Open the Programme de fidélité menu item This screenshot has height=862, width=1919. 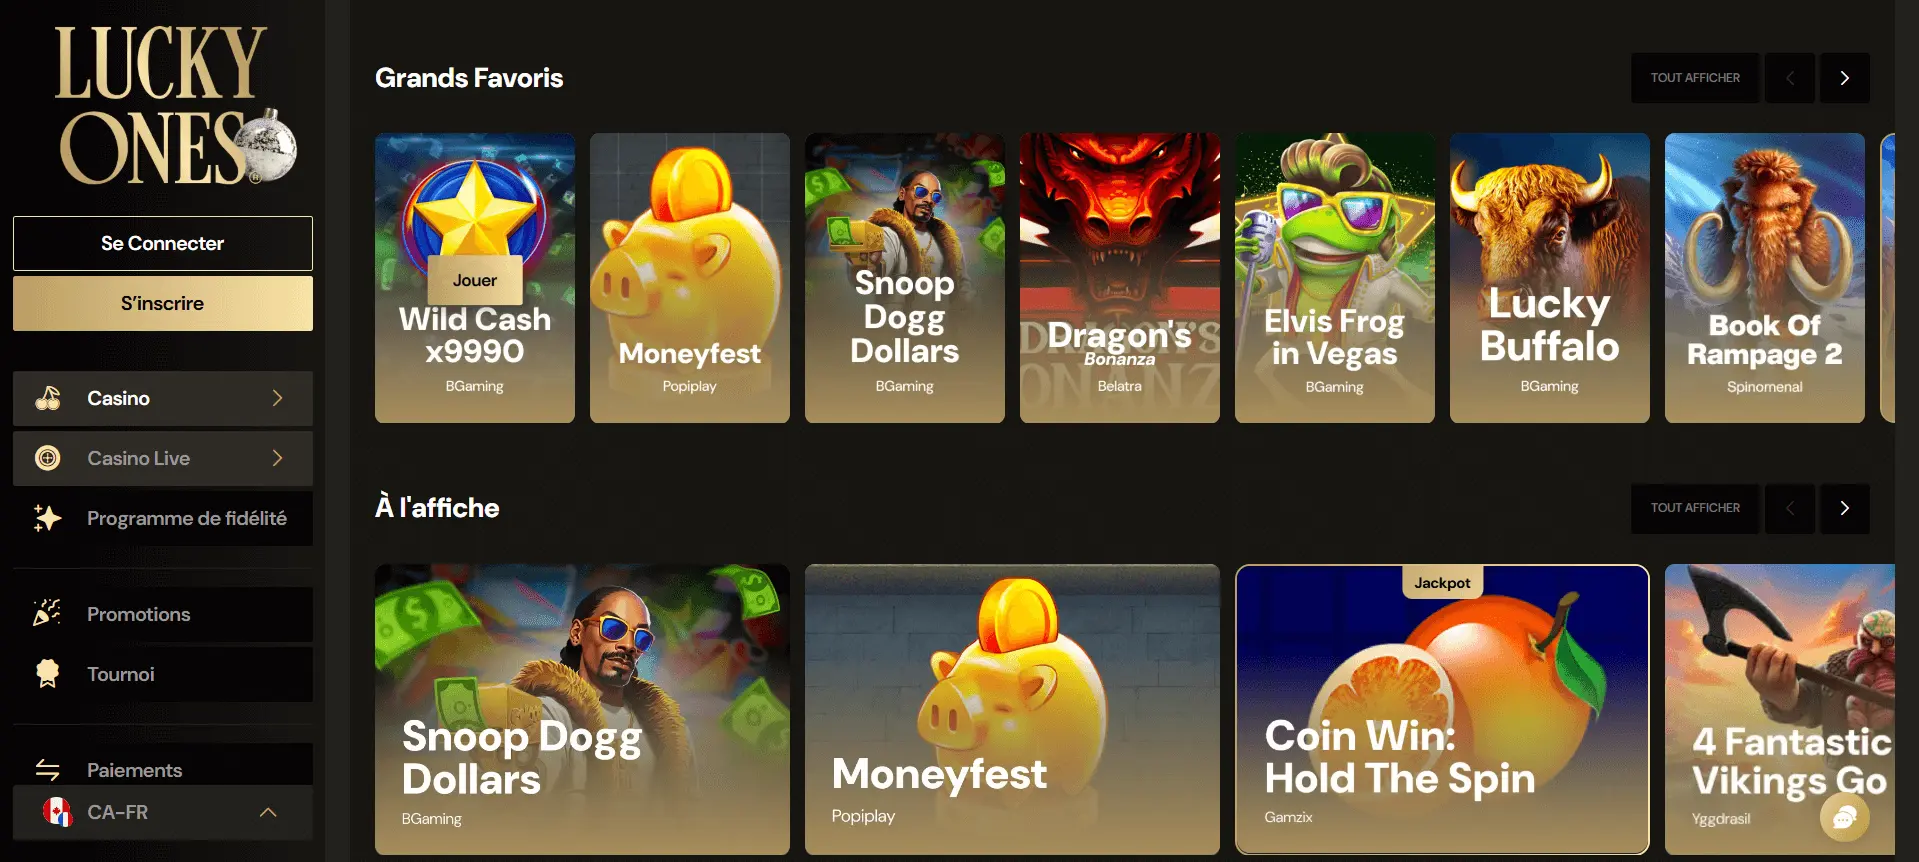163,518
